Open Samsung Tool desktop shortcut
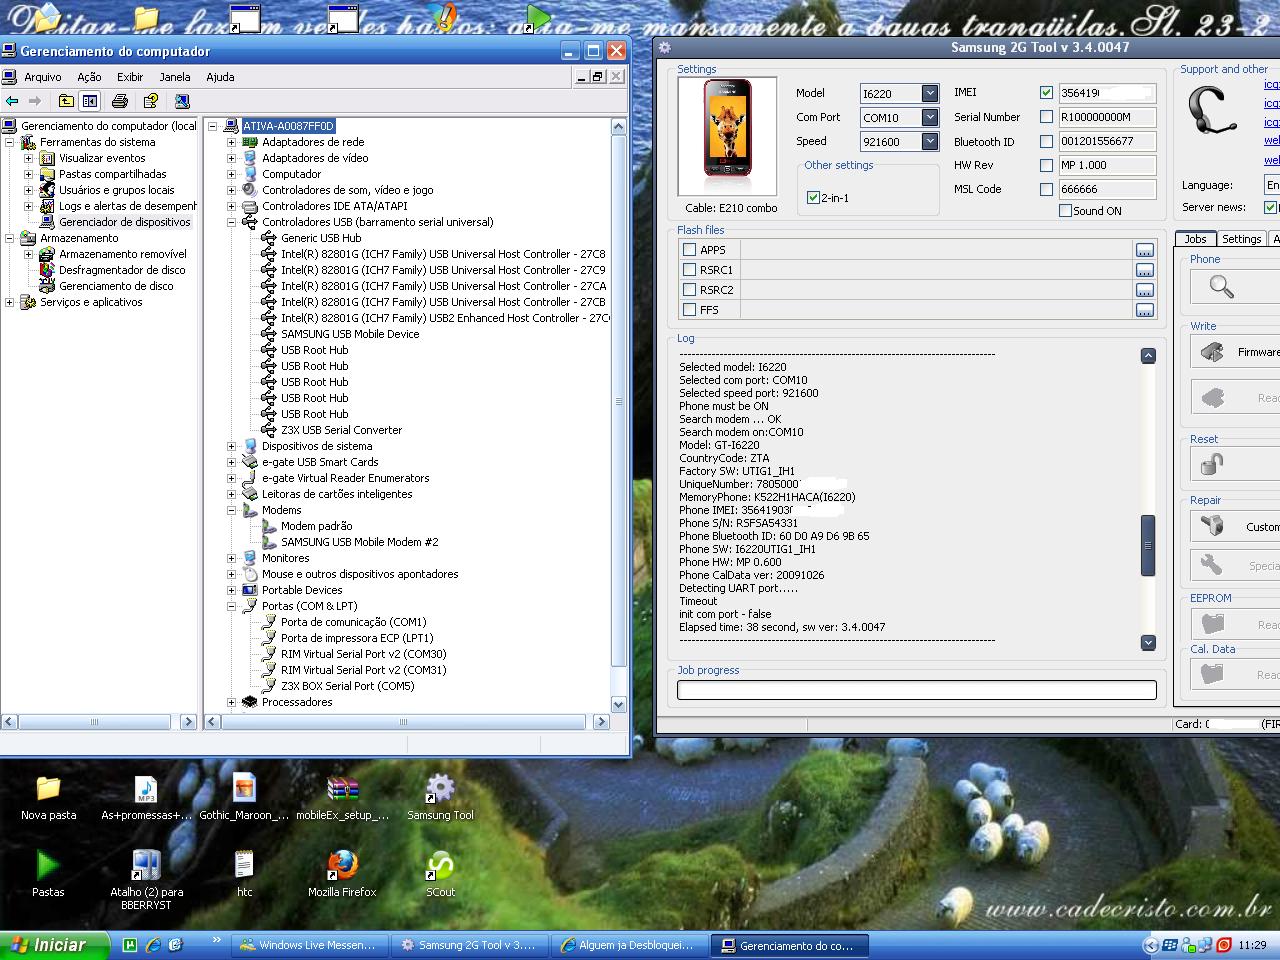This screenshot has width=1280, height=960. click(440, 797)
